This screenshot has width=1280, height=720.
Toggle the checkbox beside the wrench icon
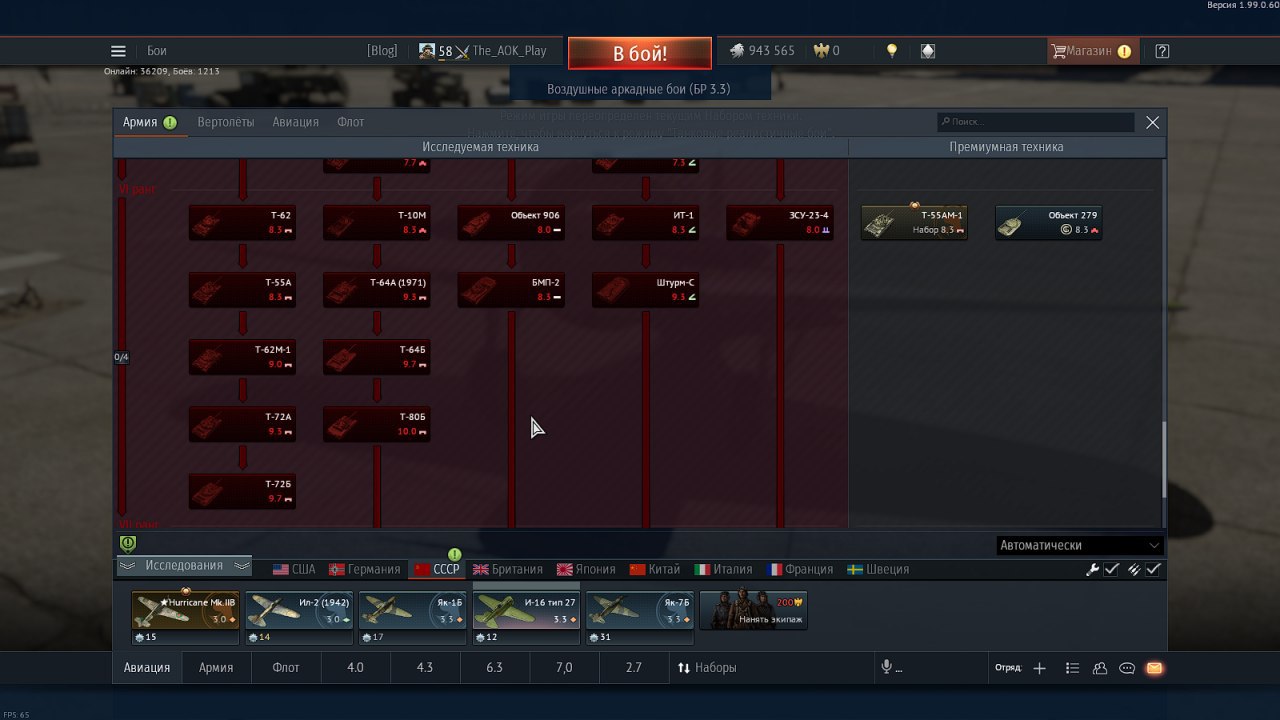[x=1112, y=569]
